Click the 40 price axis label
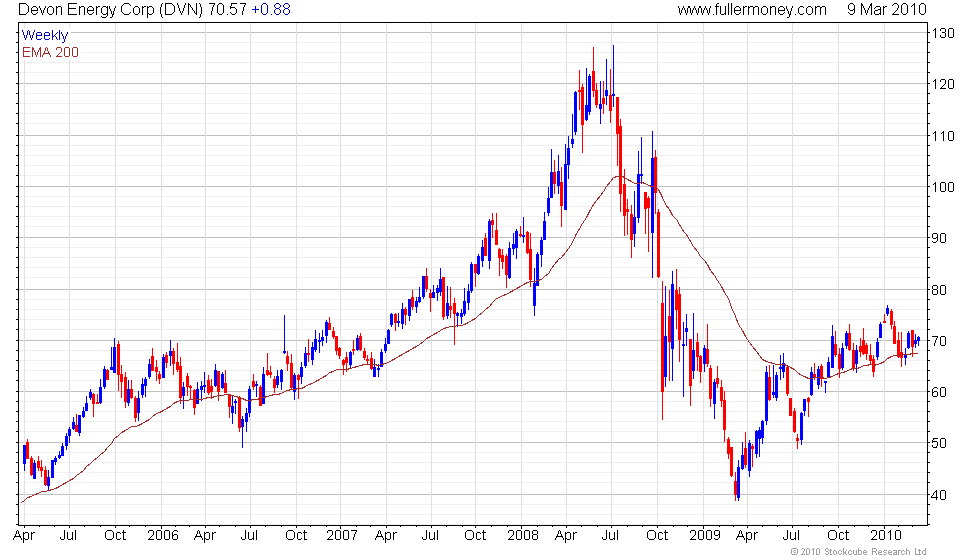980x560 pixels. pos(939,495)
